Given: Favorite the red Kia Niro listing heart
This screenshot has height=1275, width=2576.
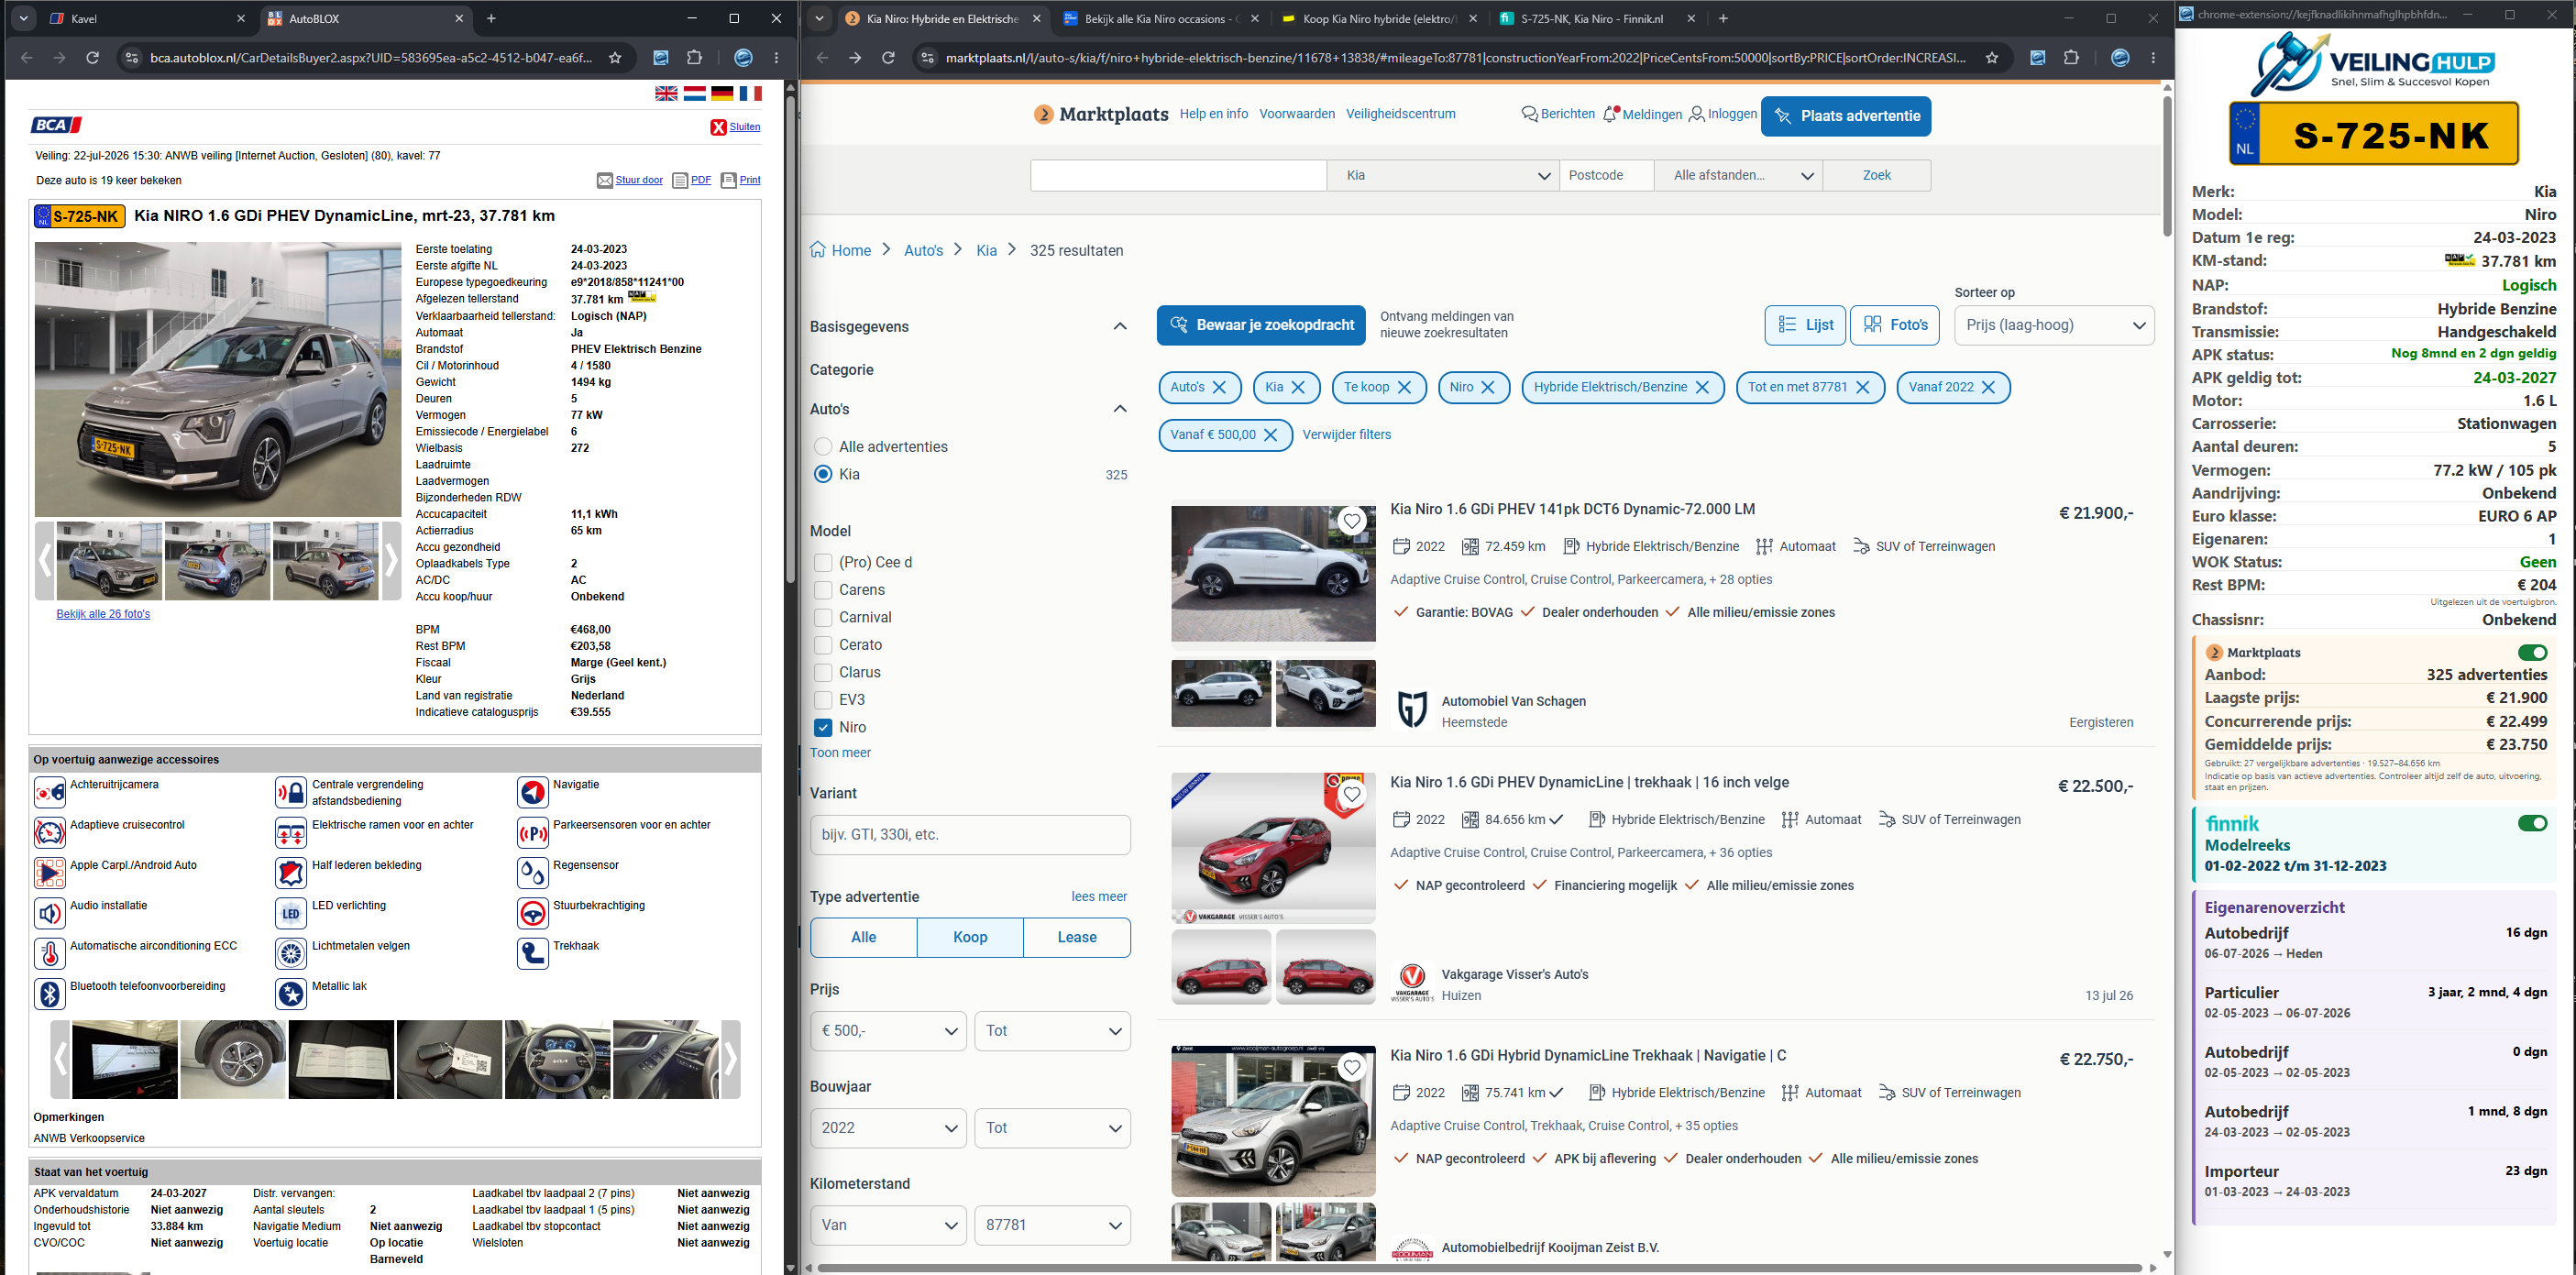Looking at the screenshot, I should point(1352,794).
